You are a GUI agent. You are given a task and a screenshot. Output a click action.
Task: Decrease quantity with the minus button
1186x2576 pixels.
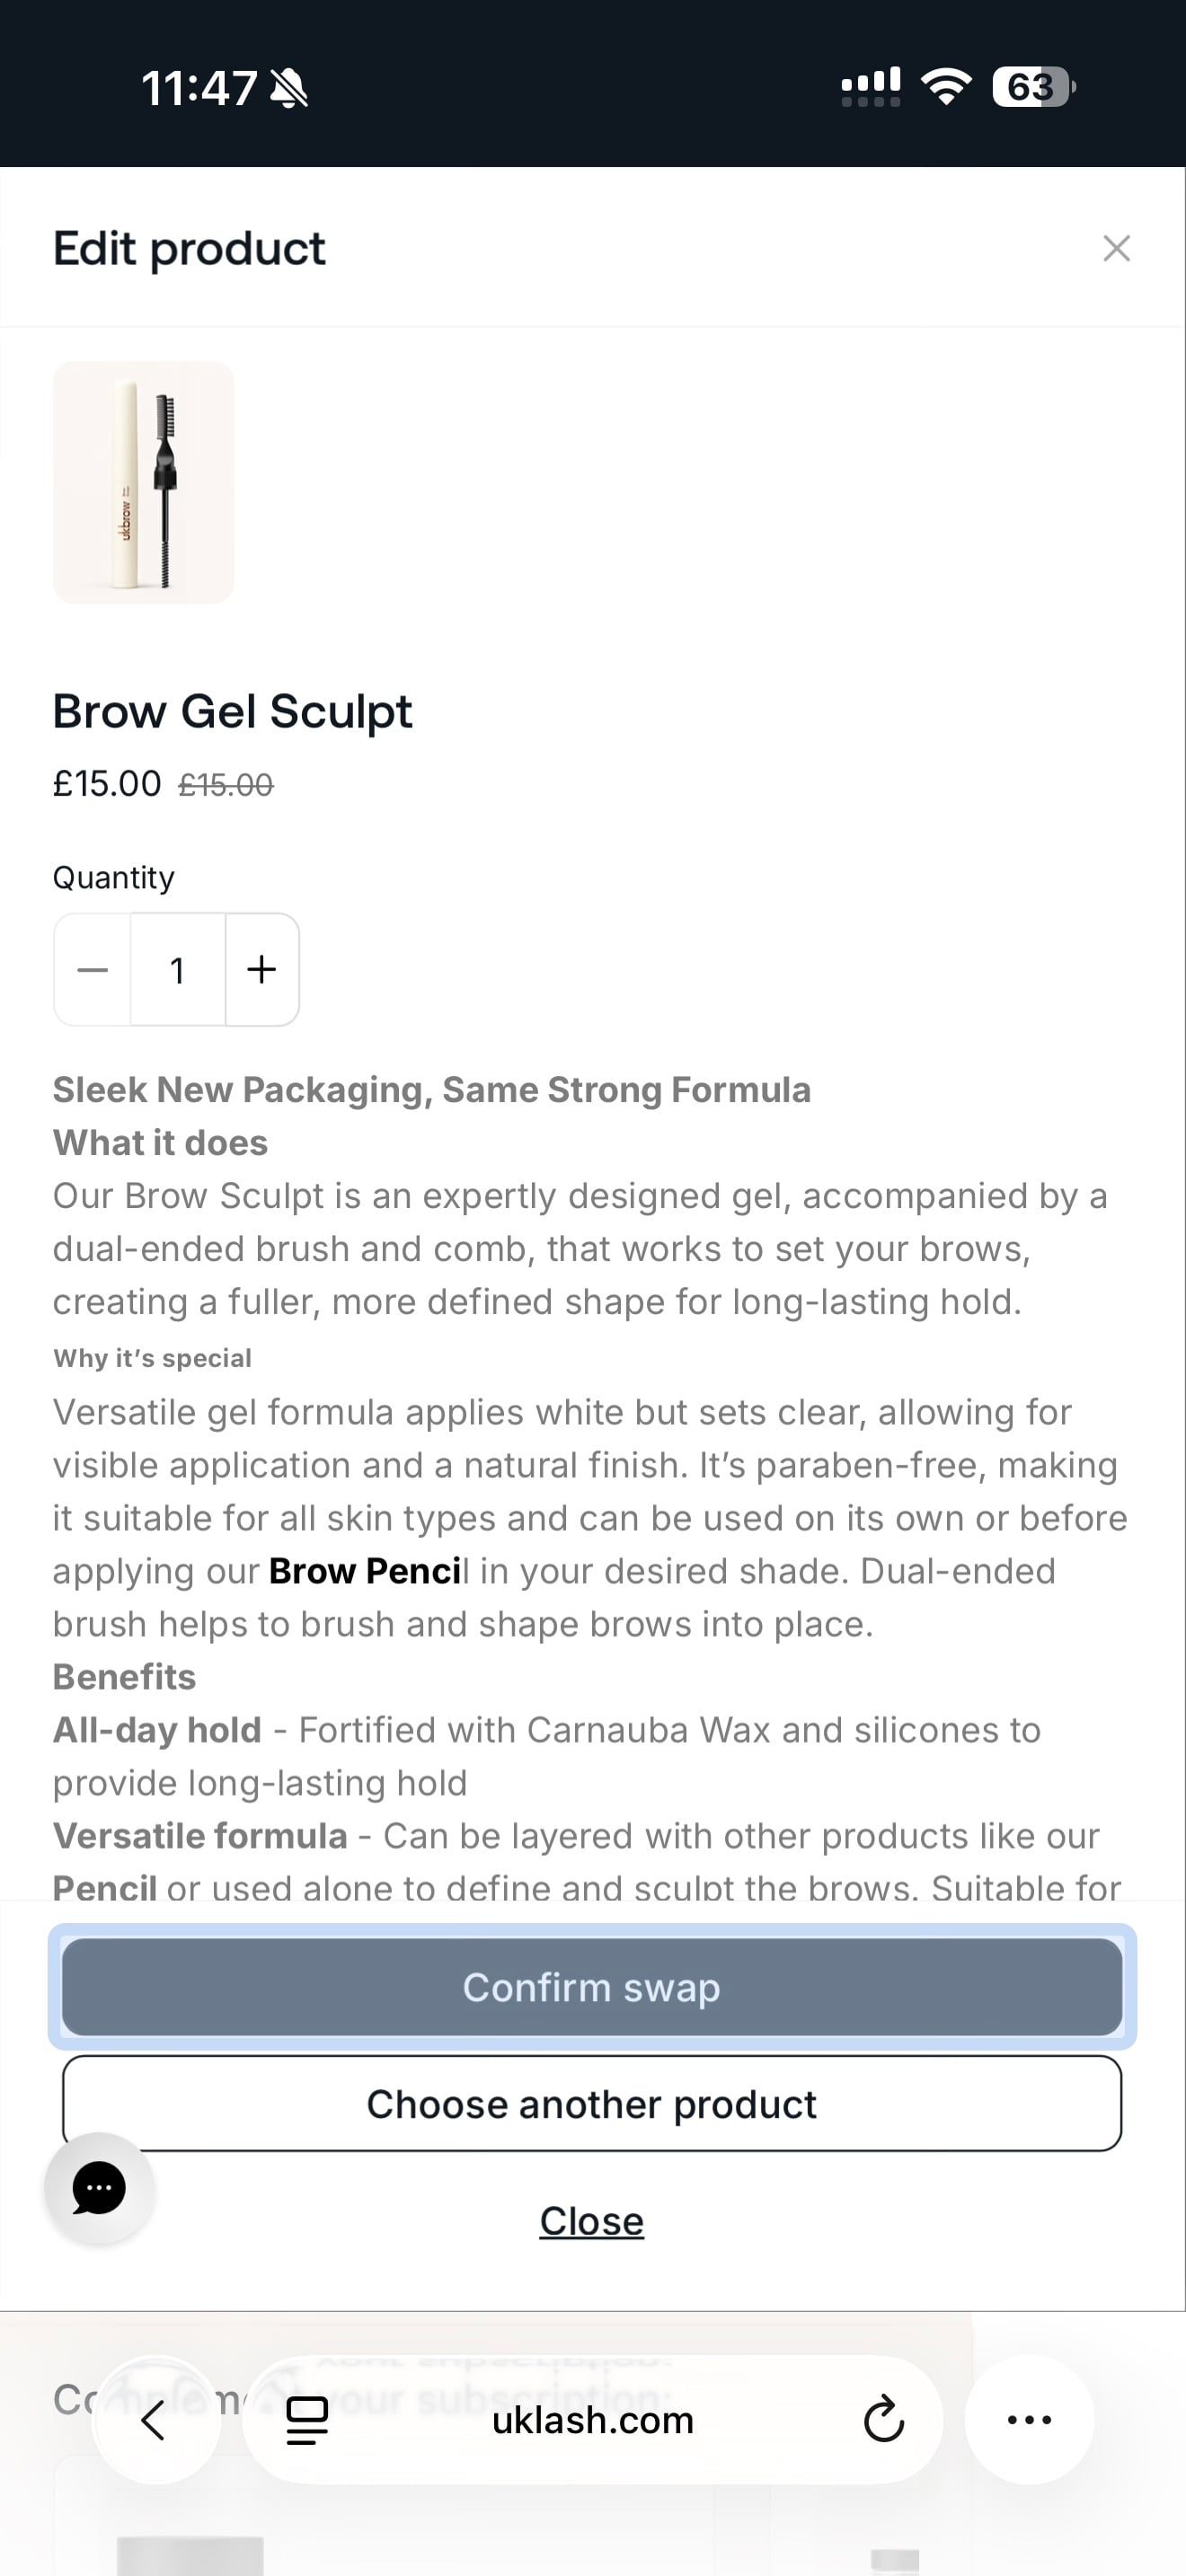click(92, 969)
